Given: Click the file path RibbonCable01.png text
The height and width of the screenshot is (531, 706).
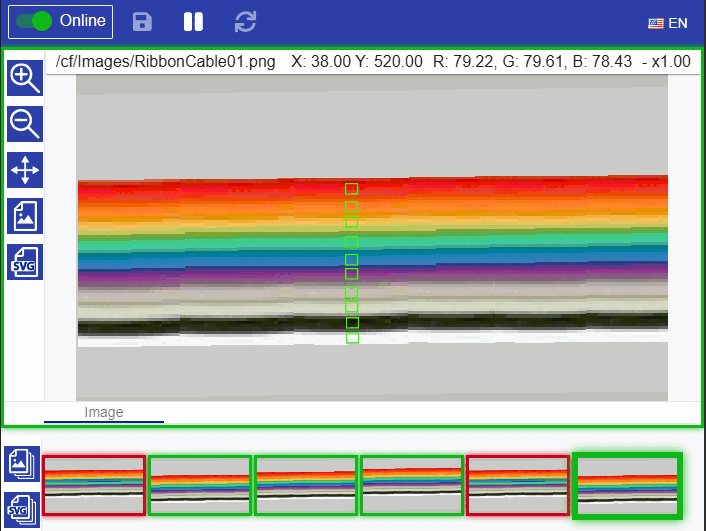Looking at the screenshot, I should click(165, 61).
